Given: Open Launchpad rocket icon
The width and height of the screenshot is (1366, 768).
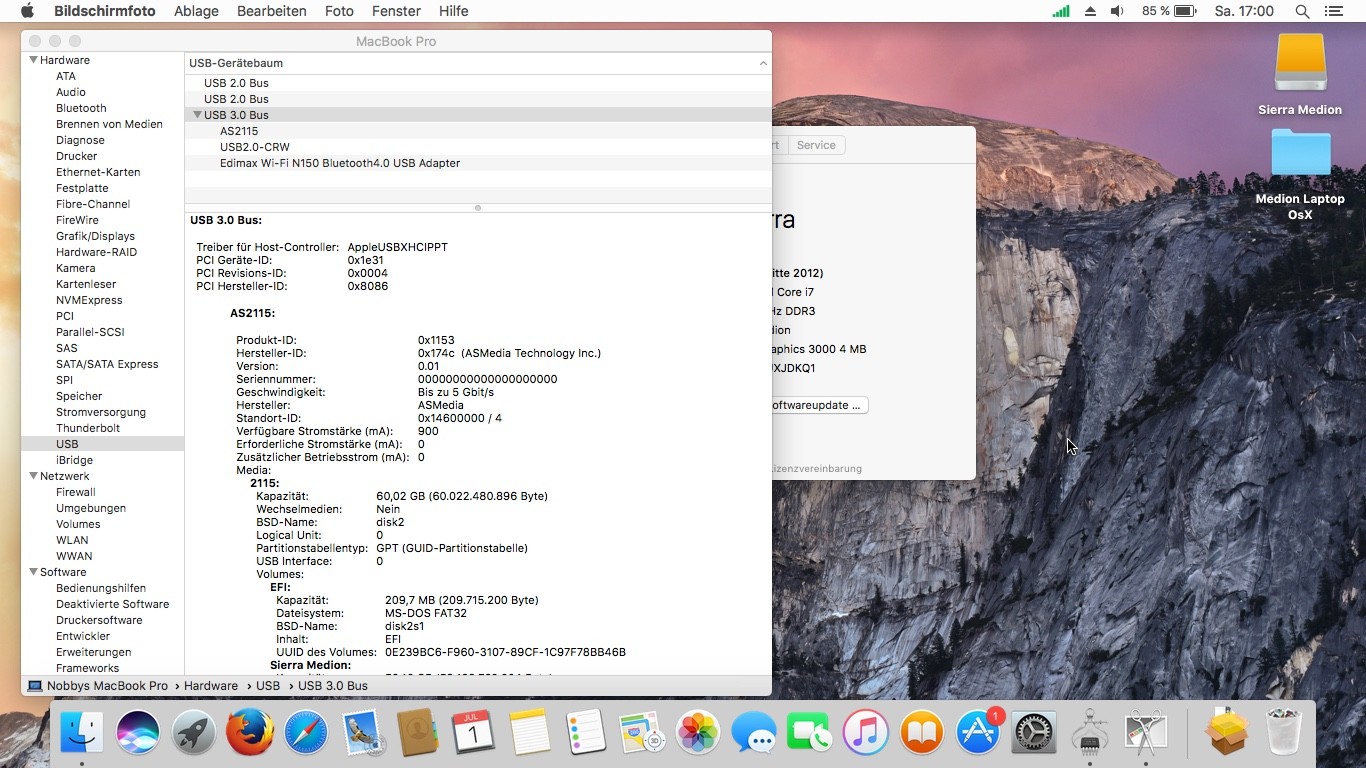Looking at the screenshot, I should click(194, 733).
